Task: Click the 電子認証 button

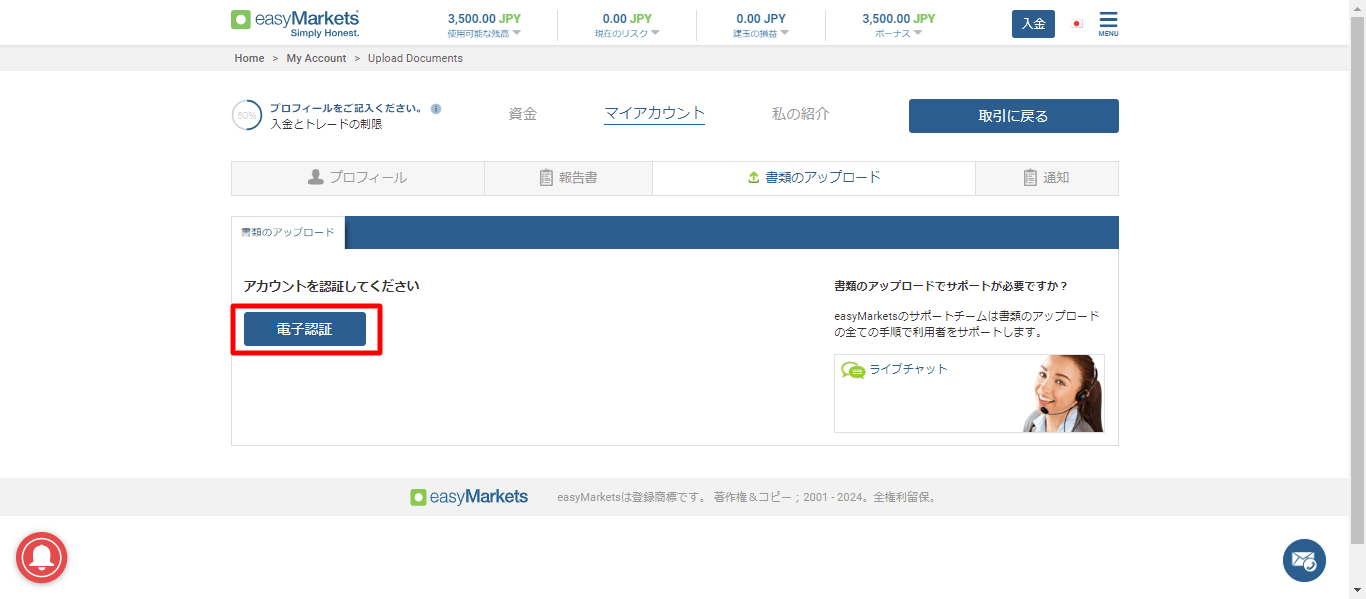Action: 305,329
